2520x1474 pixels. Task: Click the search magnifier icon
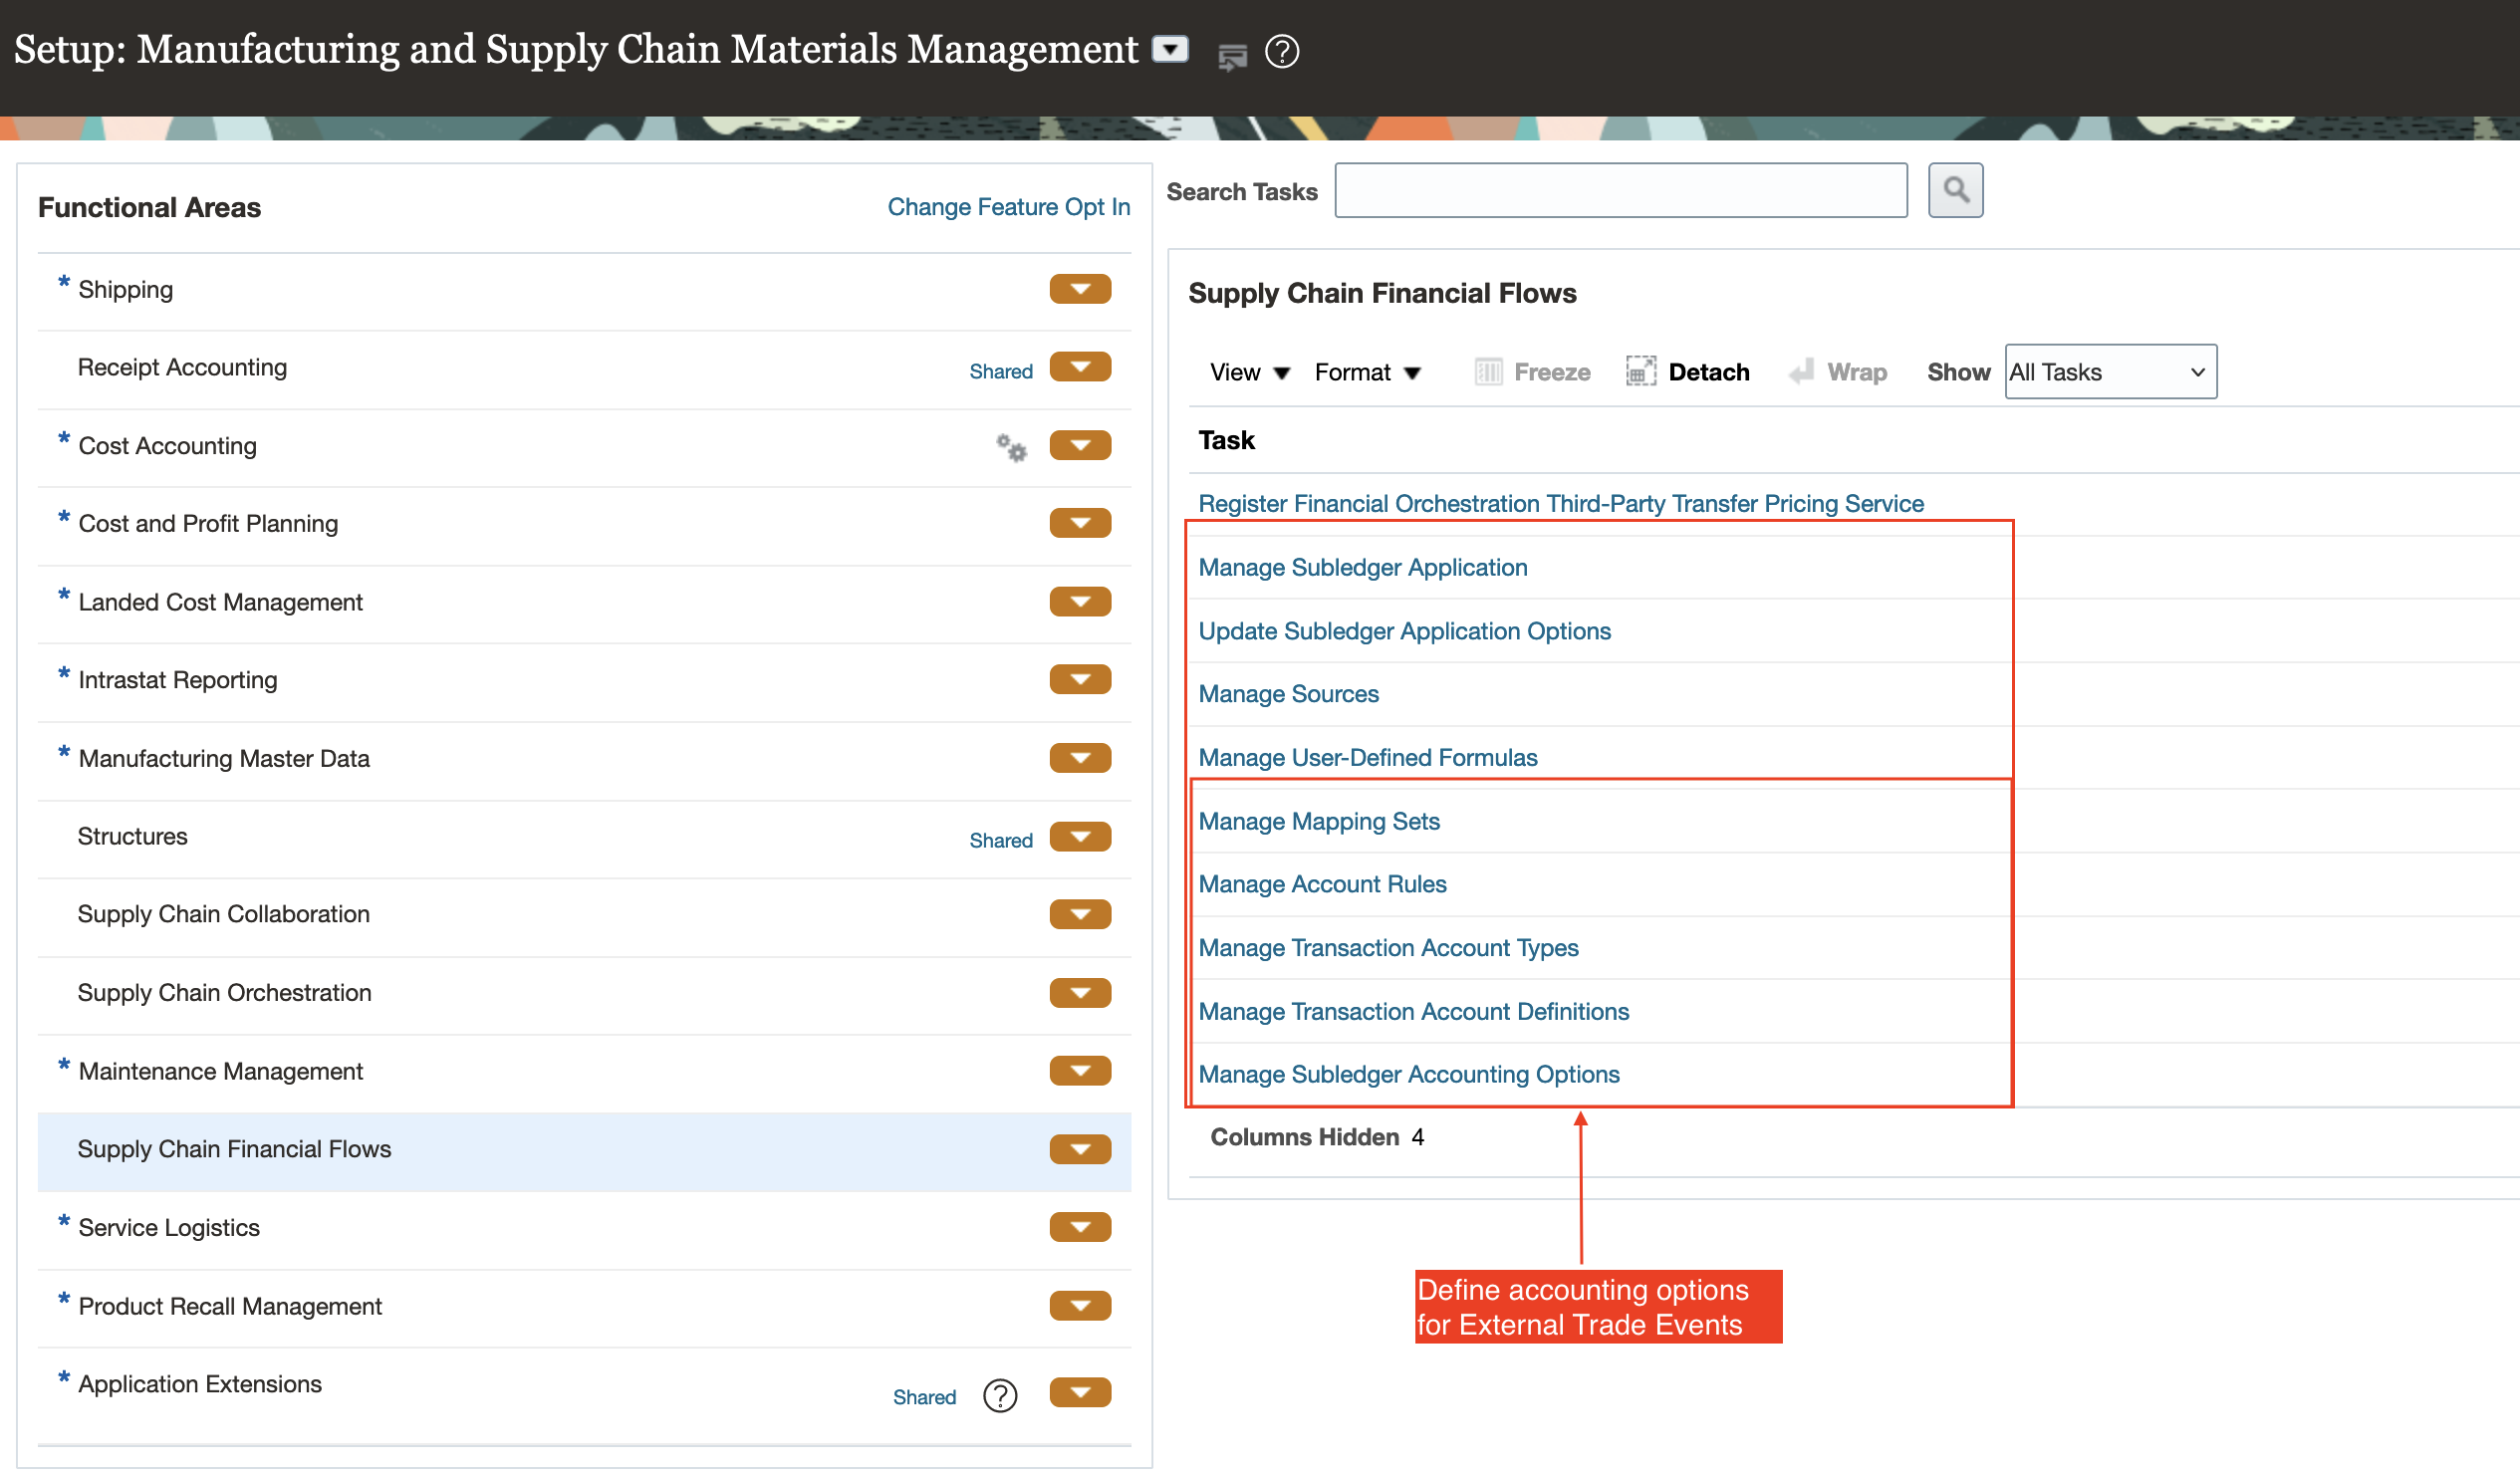pyautogui.click(x=1955, y=190)
